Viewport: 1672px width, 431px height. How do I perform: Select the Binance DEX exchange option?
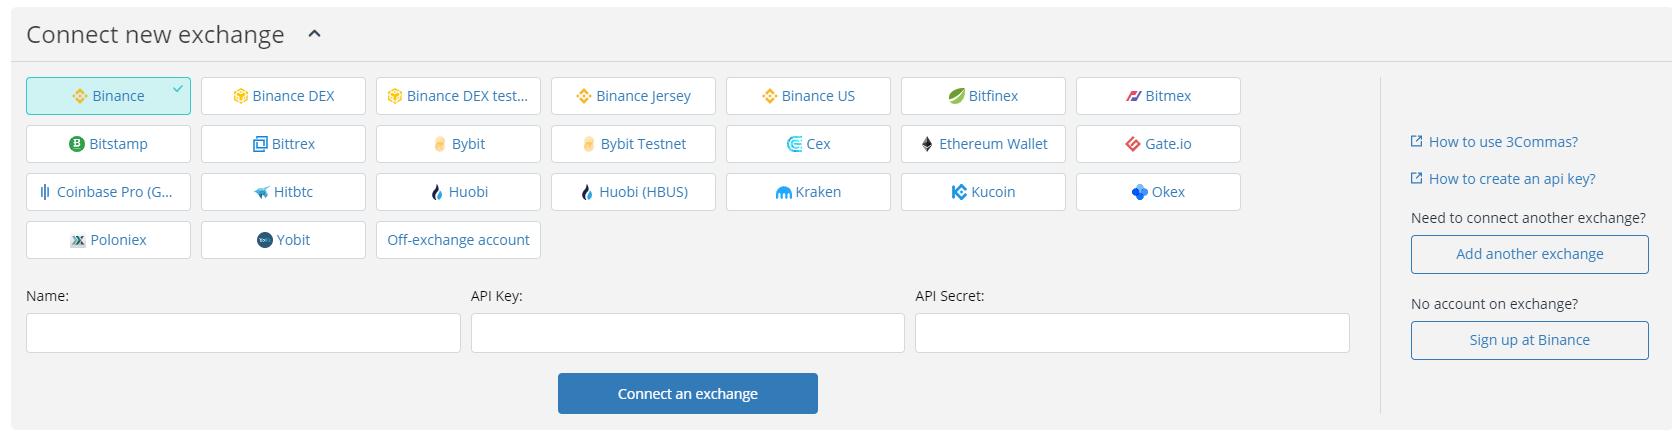pyautogui.click(x=283, y=96)
